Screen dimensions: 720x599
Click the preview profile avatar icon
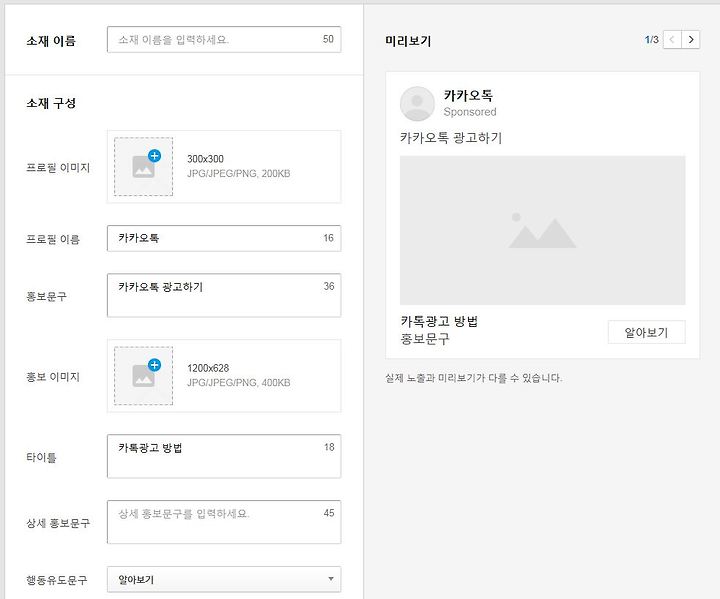(x=417, y=104)
